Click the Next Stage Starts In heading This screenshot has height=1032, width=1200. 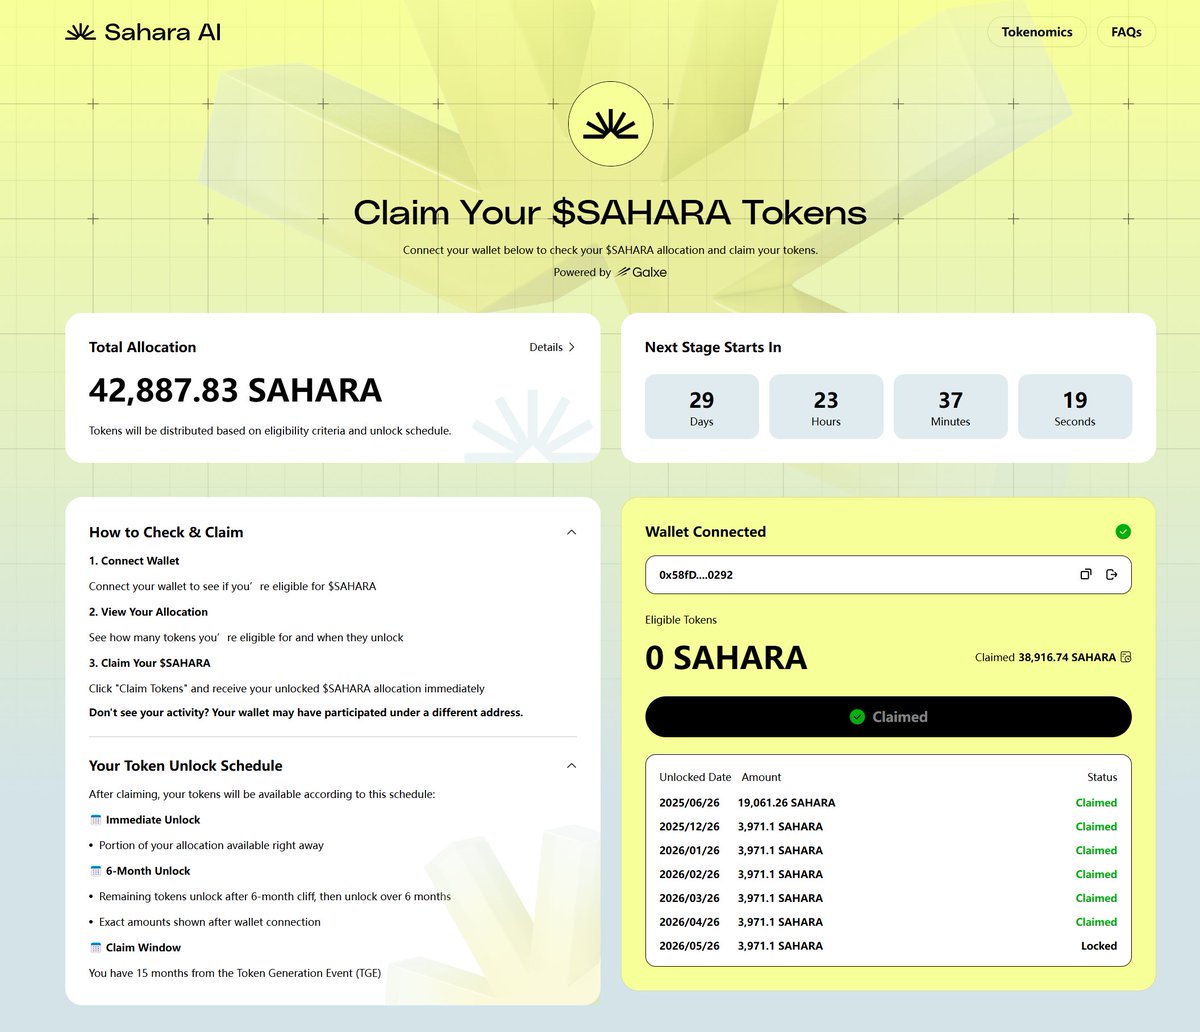point(713,347)
